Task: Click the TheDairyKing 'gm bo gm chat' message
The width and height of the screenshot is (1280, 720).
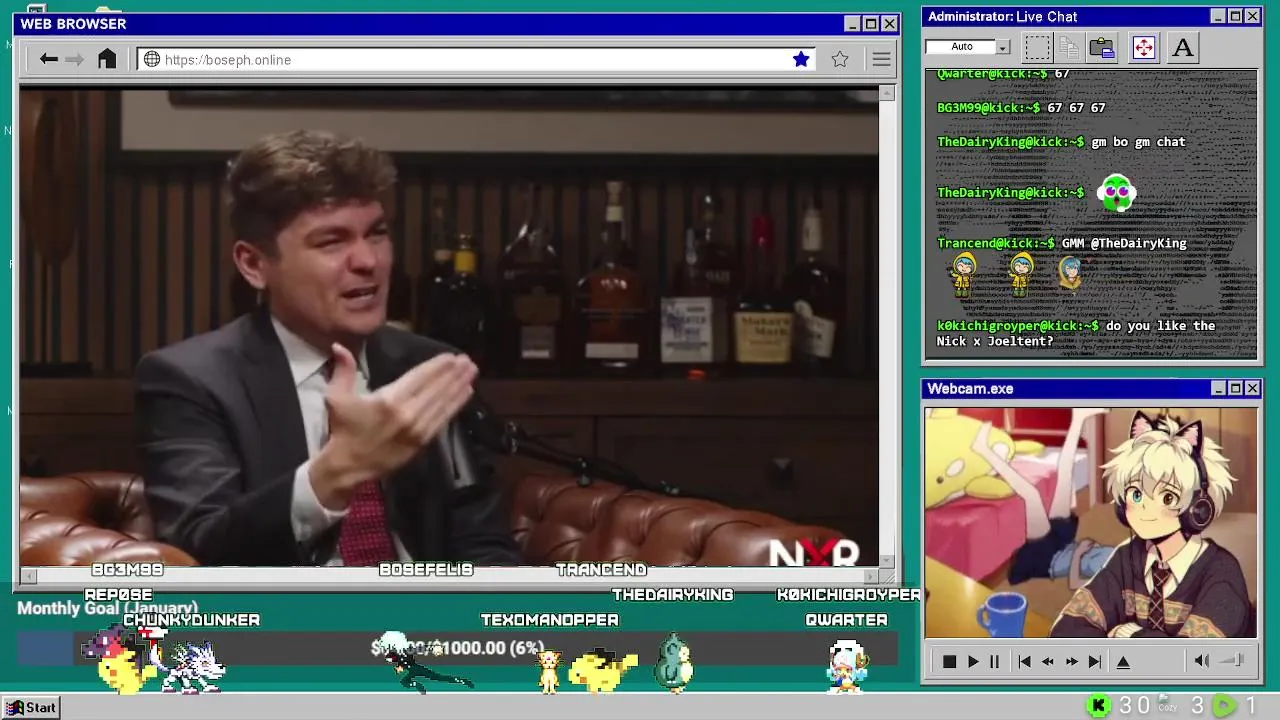Action: 1061,142
